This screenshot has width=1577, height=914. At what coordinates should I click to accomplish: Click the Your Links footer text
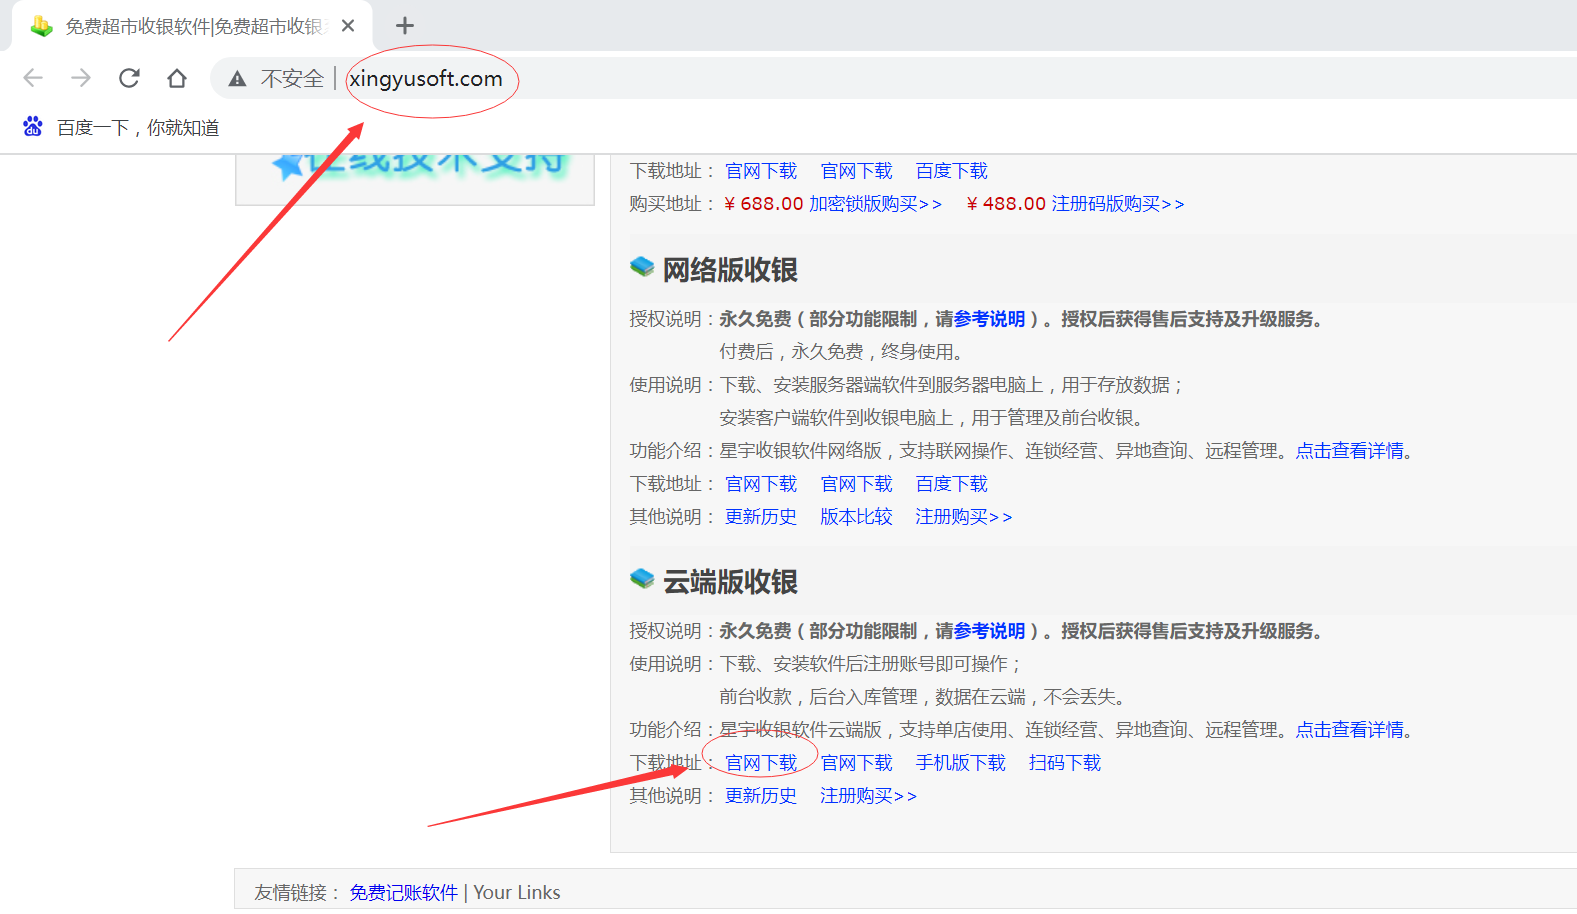(x=517, y=893)
